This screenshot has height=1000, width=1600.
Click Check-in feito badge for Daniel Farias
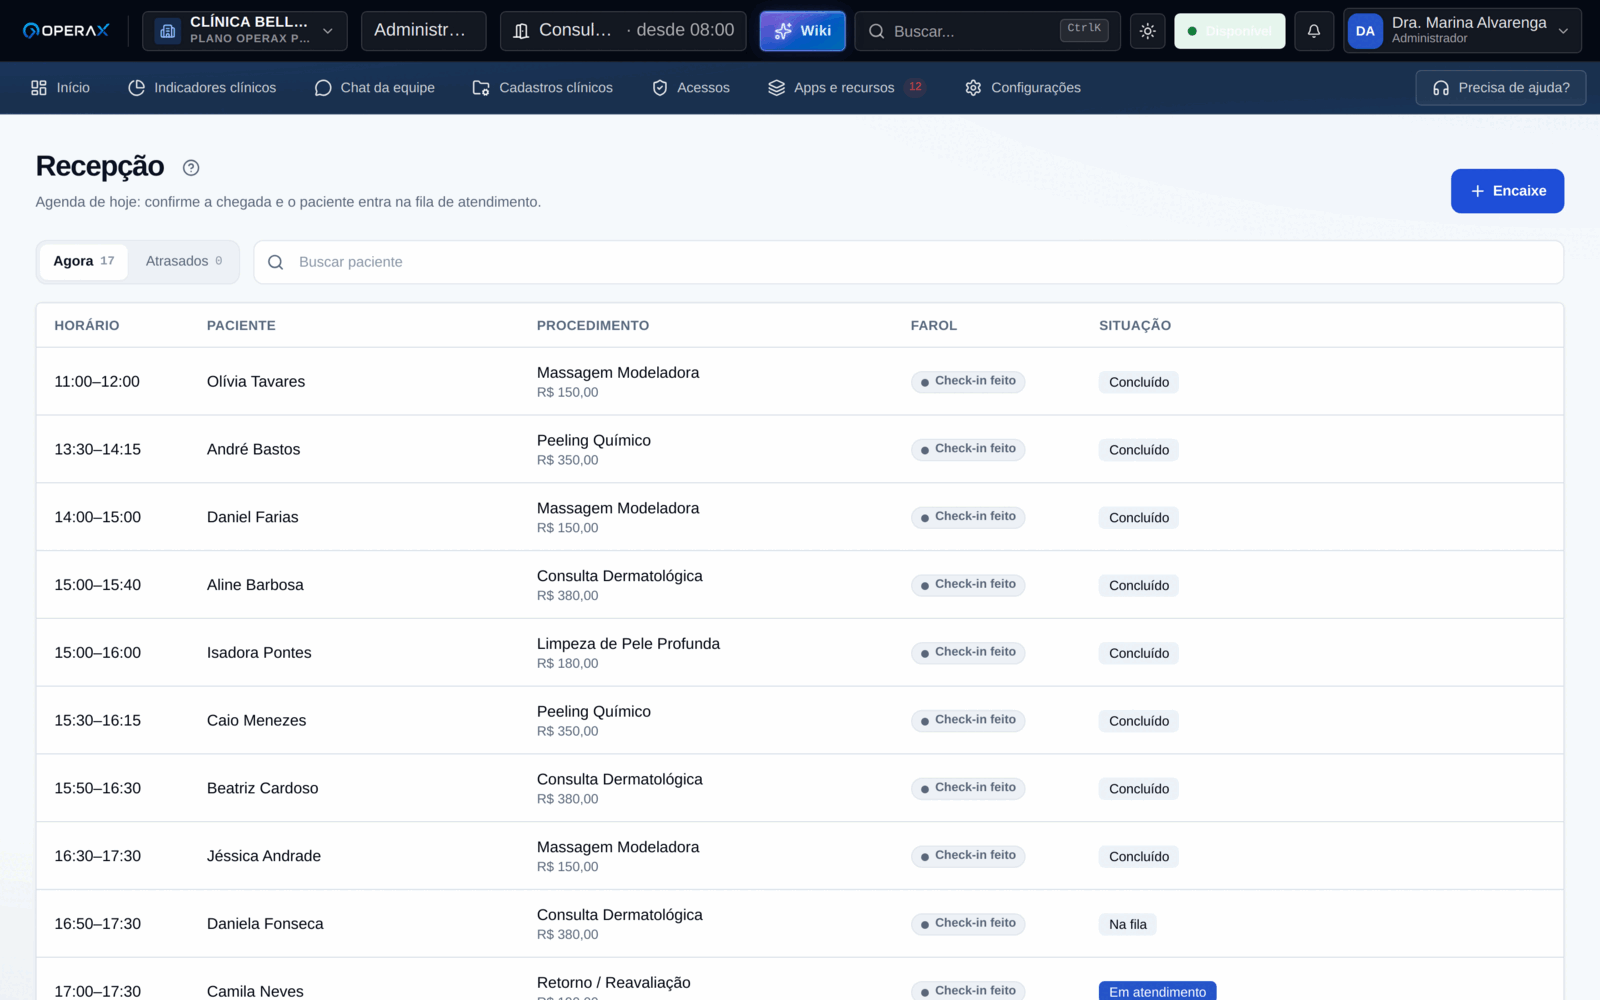point(968,517)
